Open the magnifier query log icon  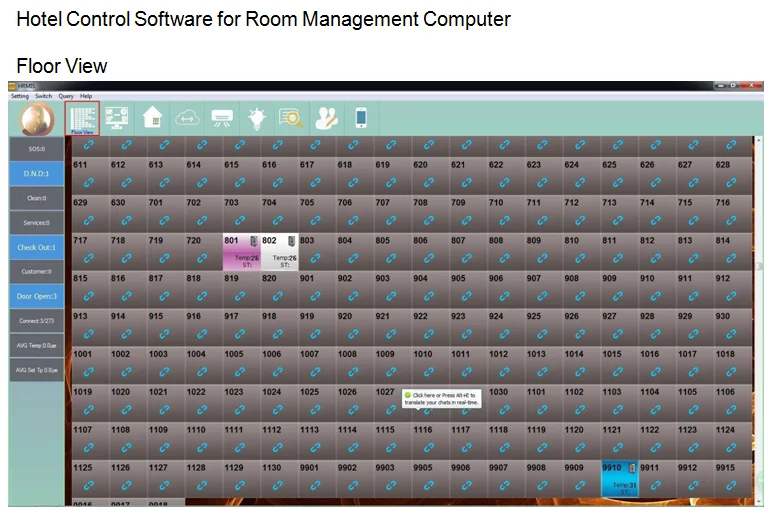pos(291,118)
